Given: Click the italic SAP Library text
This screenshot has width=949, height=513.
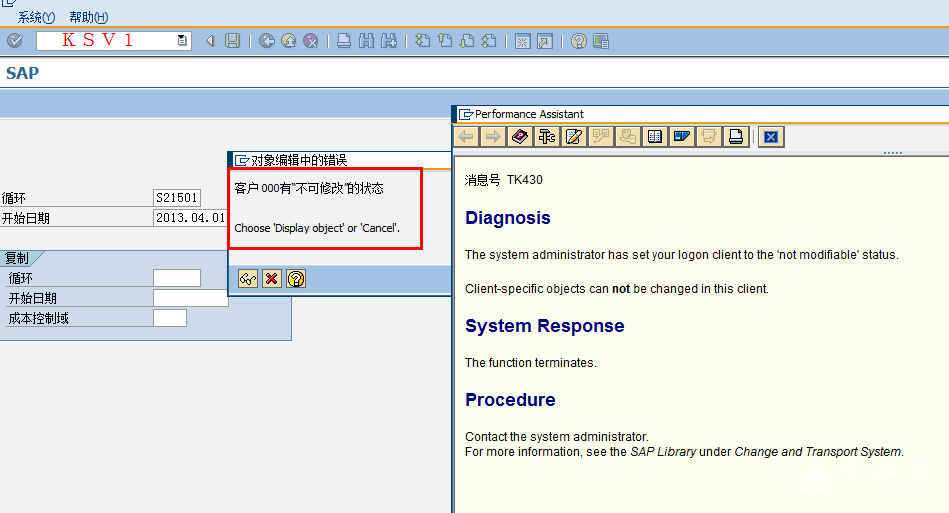Looking at the screenshot, I should 663,452.
